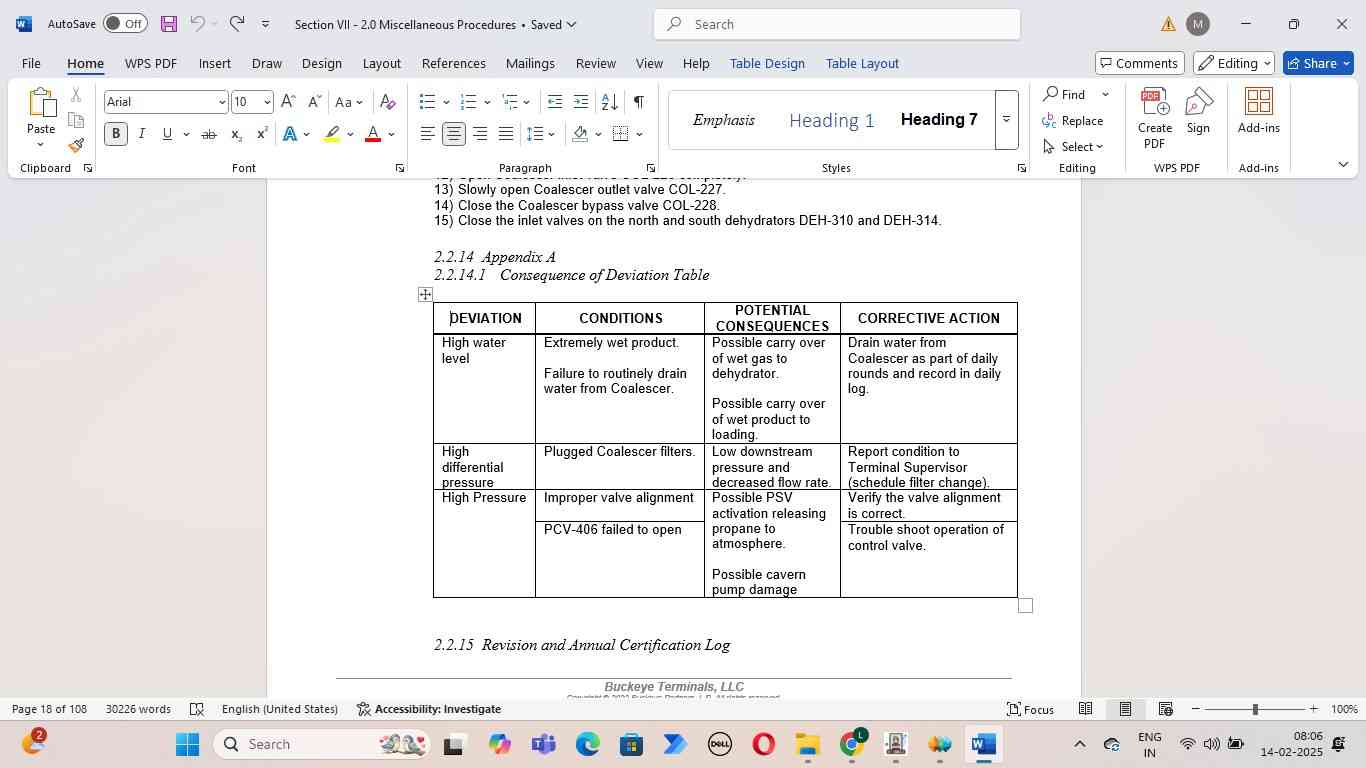
Task: Expand the Styles gallery
Action: tap(1006, 120)
